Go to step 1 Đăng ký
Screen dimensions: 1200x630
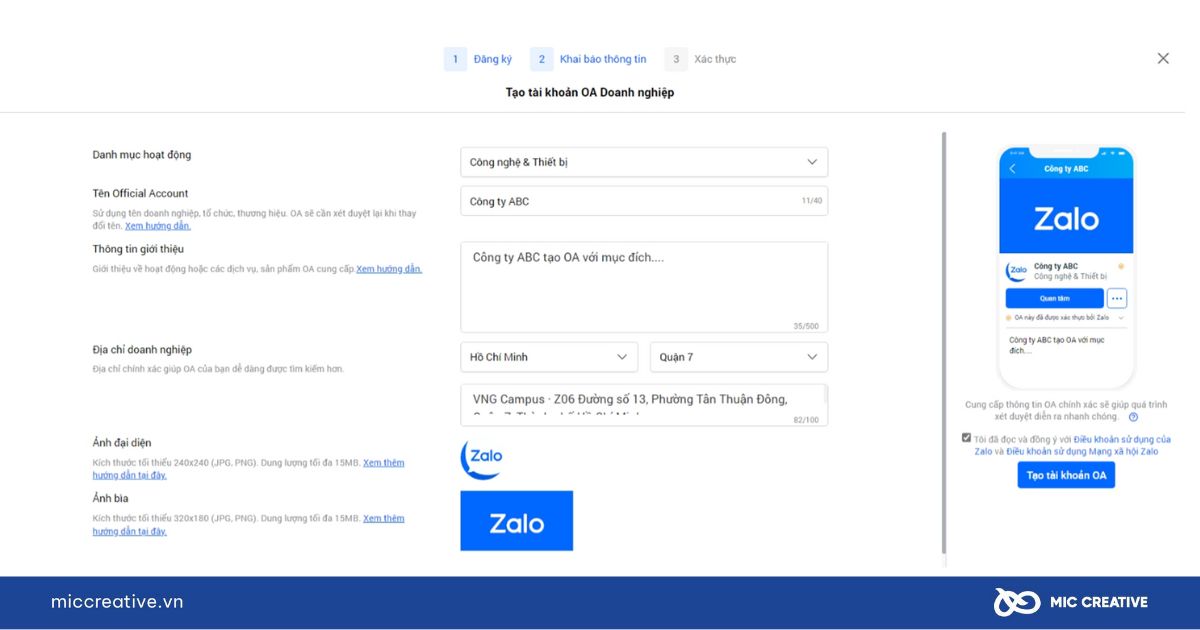click(x=478, y=59)
